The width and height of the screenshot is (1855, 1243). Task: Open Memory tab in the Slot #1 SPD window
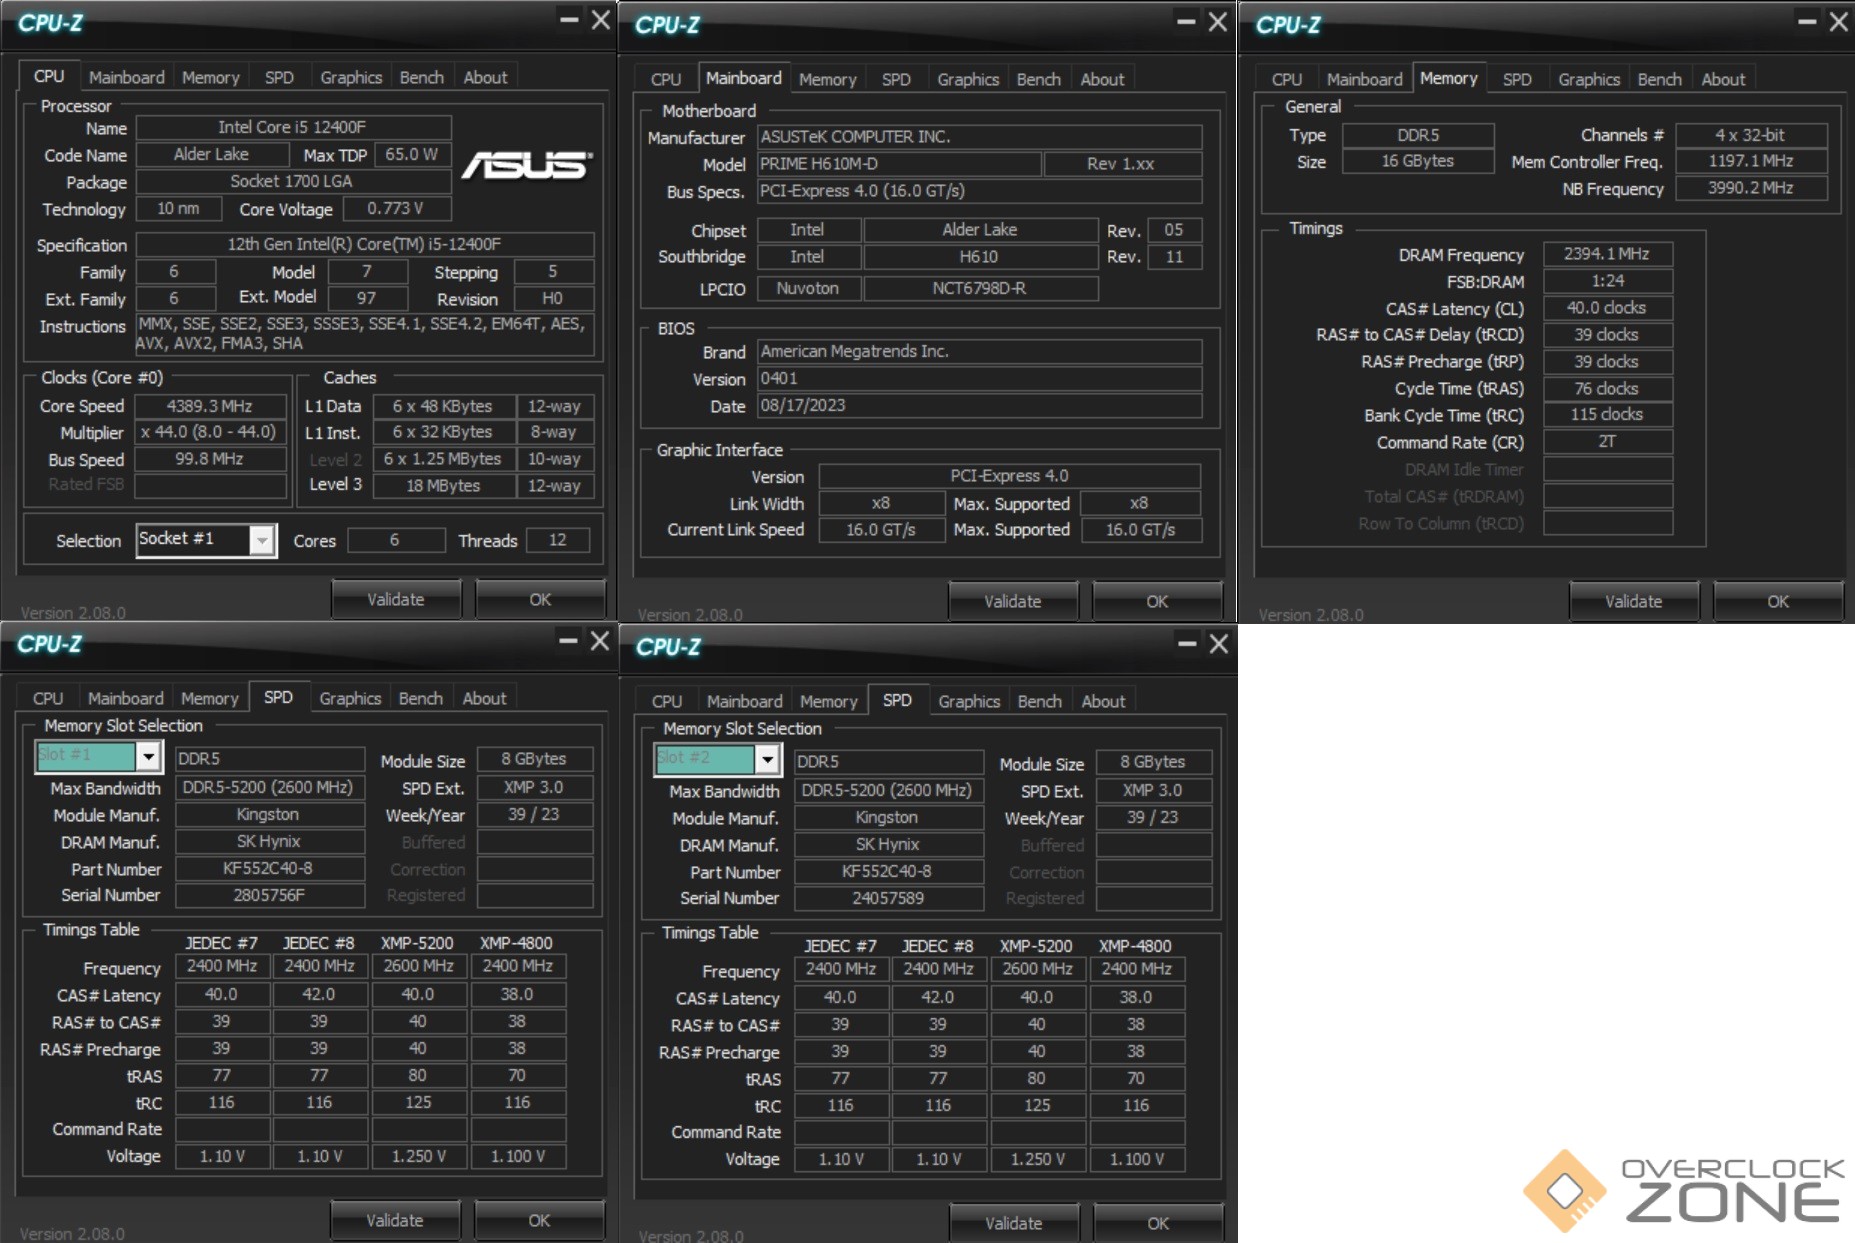[x=209, y=698]
